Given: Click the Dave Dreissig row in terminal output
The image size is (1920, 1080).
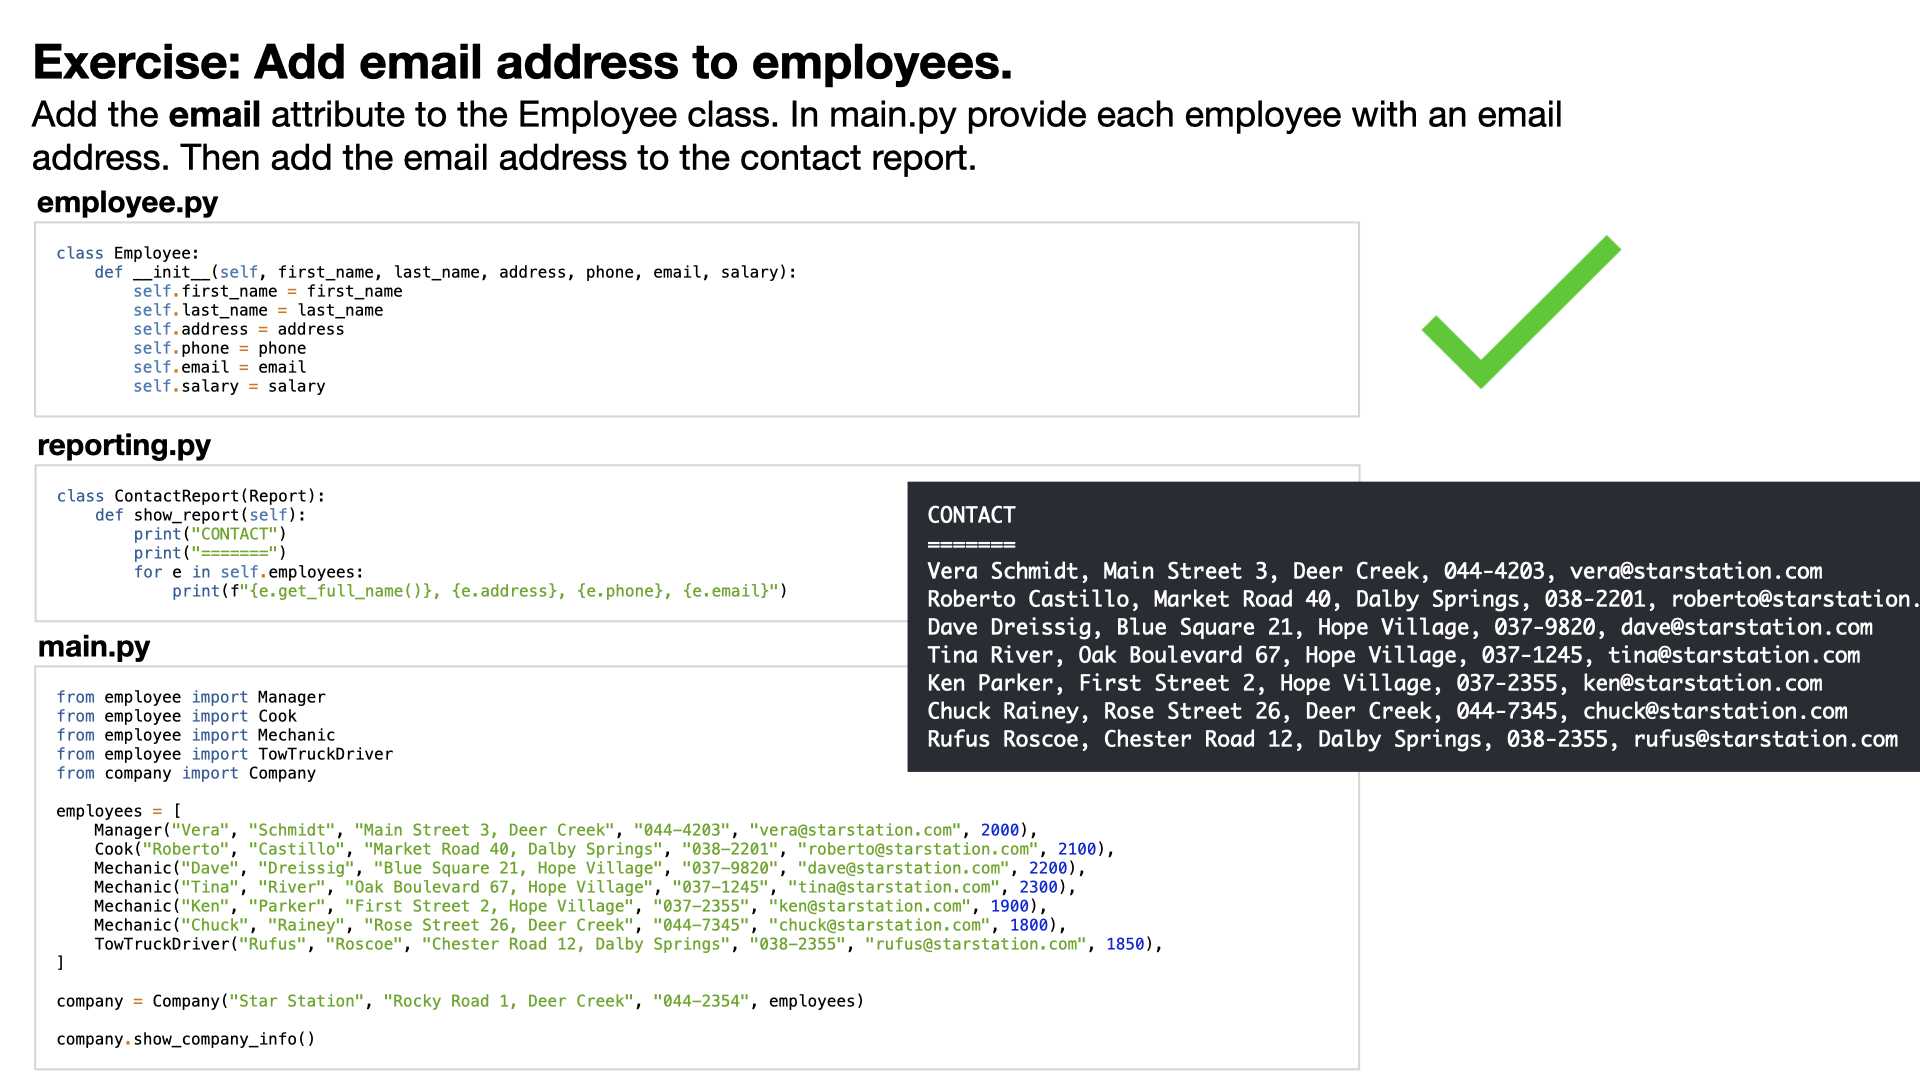Looking at the screenshot, I should coord(1400,628).
